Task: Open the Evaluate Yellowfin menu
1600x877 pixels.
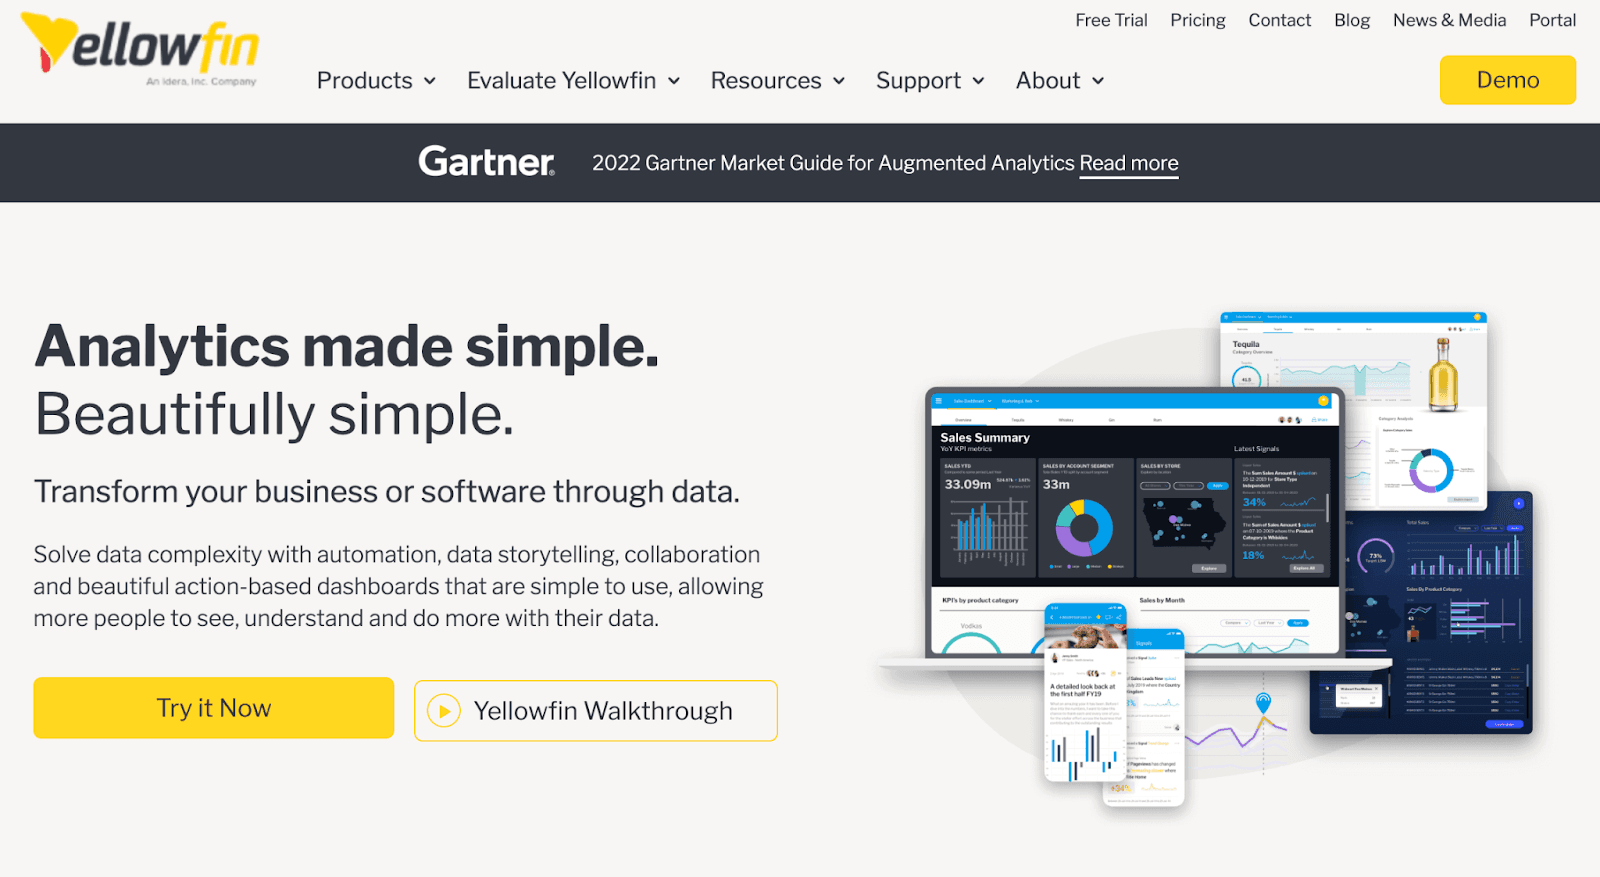Action: (x=573, y=80)
